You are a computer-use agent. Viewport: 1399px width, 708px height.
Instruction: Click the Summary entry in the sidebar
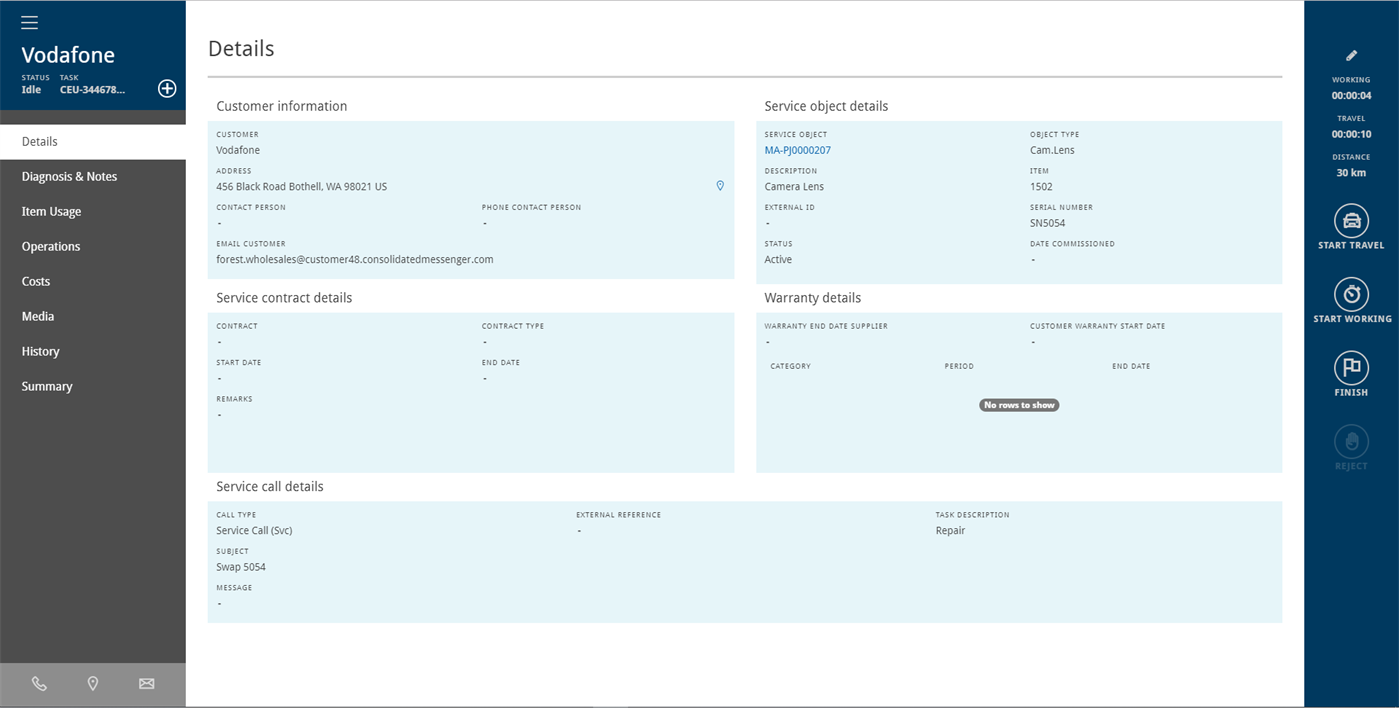coord(46,386)
